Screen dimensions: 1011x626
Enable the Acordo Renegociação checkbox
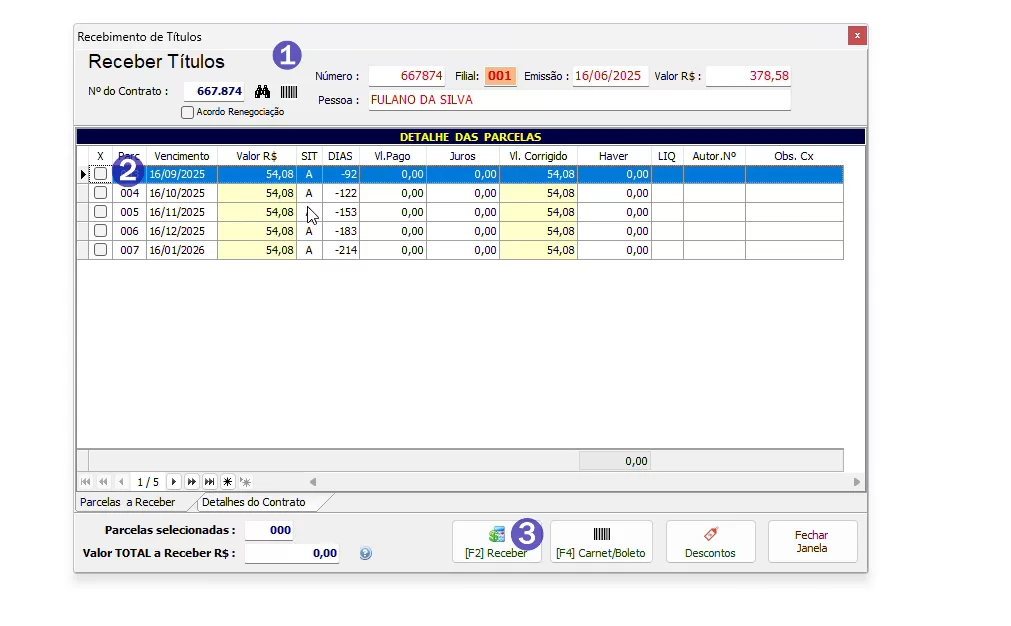tap(187, 113)
